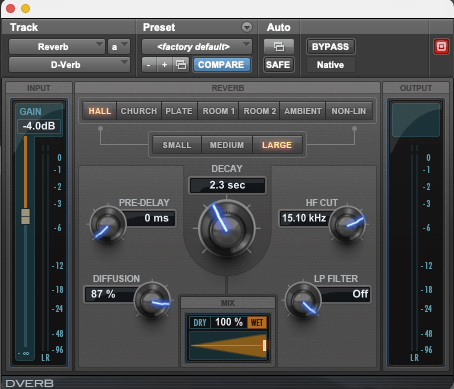This screenshot has height=389, width=454.
Task: Click the HF CUT knob
Action: [347, 224]
